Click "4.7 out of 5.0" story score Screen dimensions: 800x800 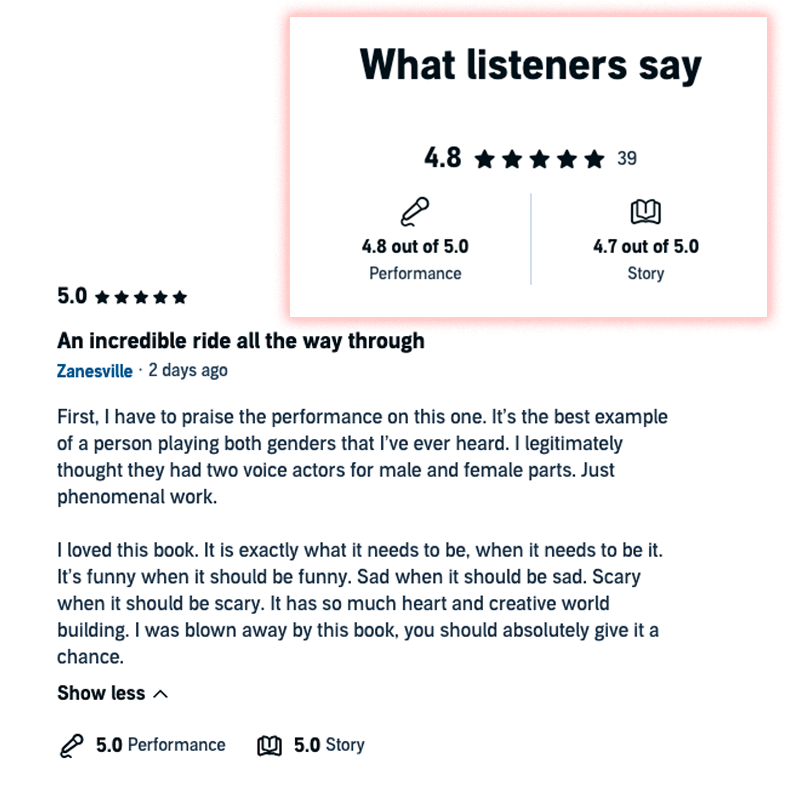645,246
